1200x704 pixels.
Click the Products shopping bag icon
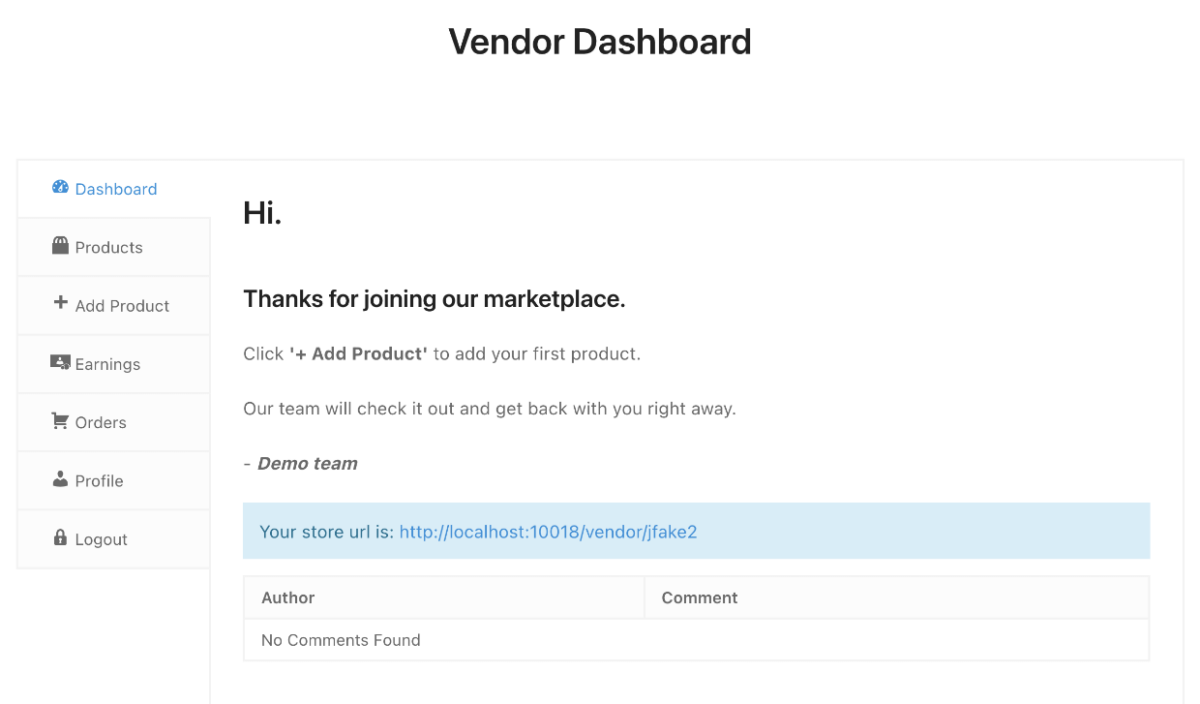pyautogui.click(x=60, y=246)
